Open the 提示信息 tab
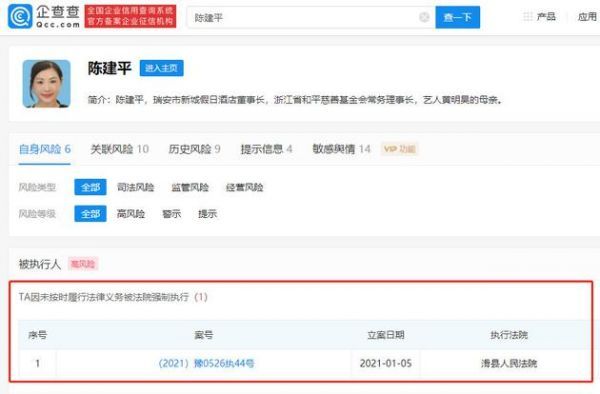 266,149
